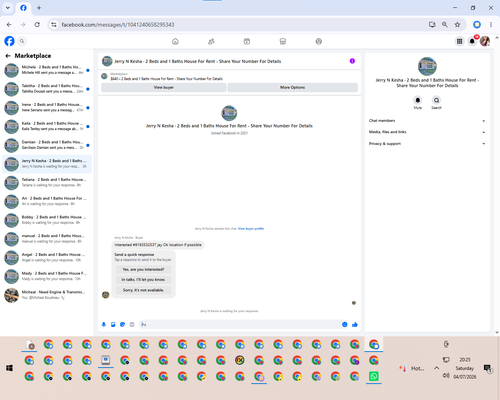Viewport: 500px width, 400px height.
Task: Open the Groups icon in top navigation
Action: [x=319, y=41]
